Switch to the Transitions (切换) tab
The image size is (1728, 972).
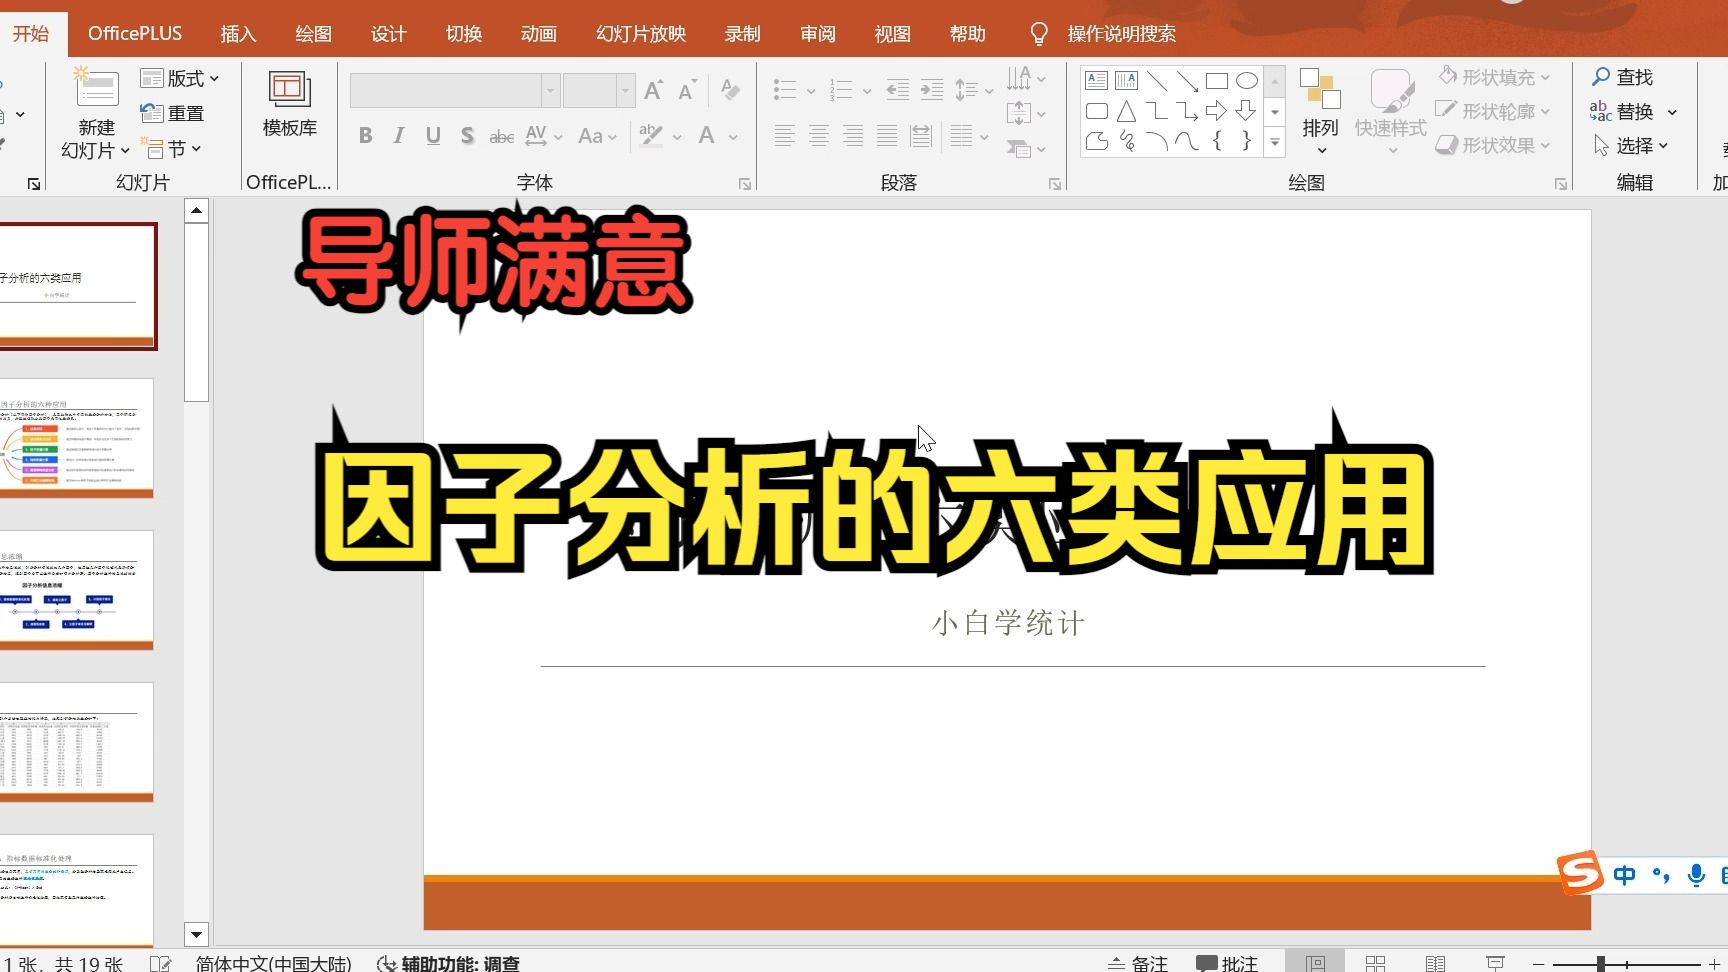point(463,33)
